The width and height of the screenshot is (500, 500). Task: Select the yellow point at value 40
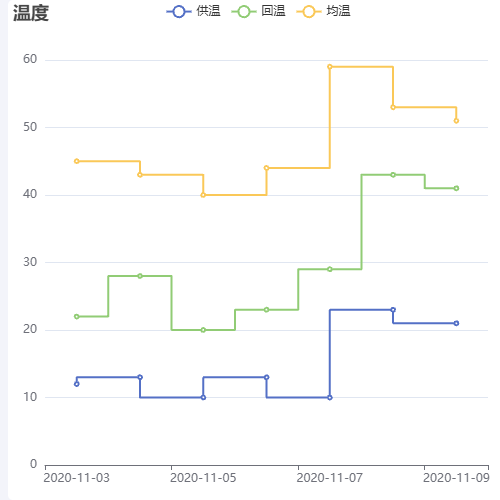(x=203, y=195)
